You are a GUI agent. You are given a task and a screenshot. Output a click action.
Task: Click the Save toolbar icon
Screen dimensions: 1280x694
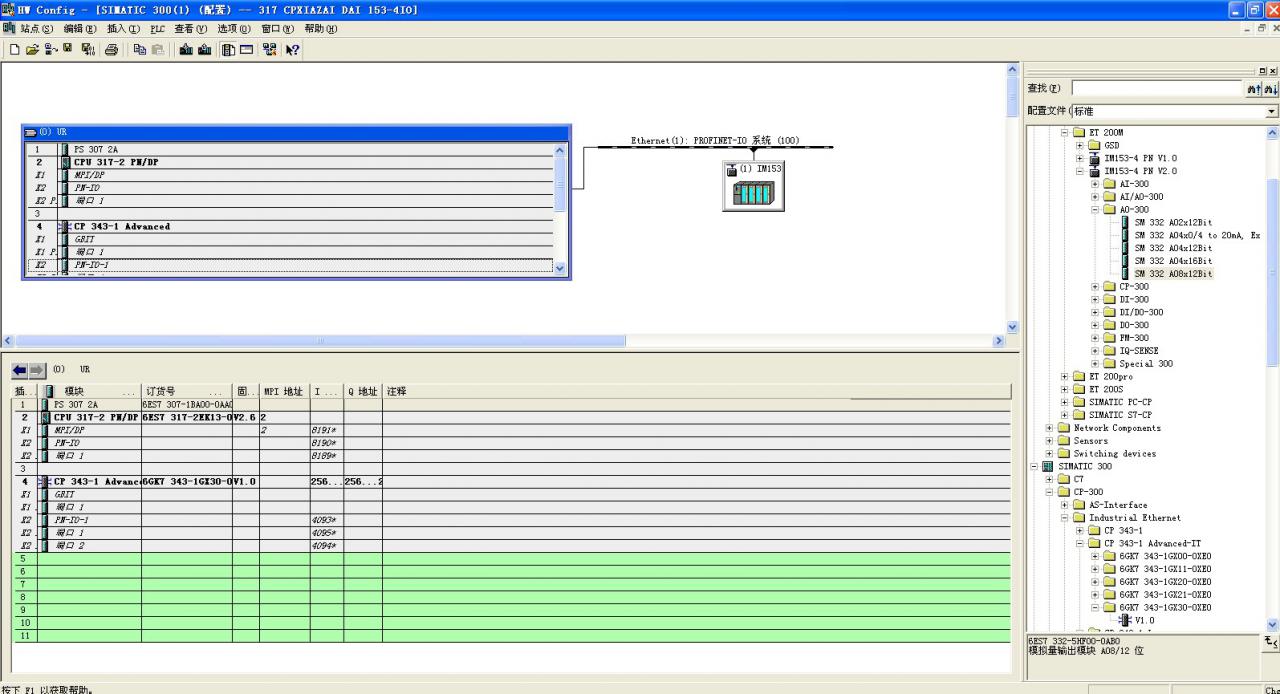[67, 48]
